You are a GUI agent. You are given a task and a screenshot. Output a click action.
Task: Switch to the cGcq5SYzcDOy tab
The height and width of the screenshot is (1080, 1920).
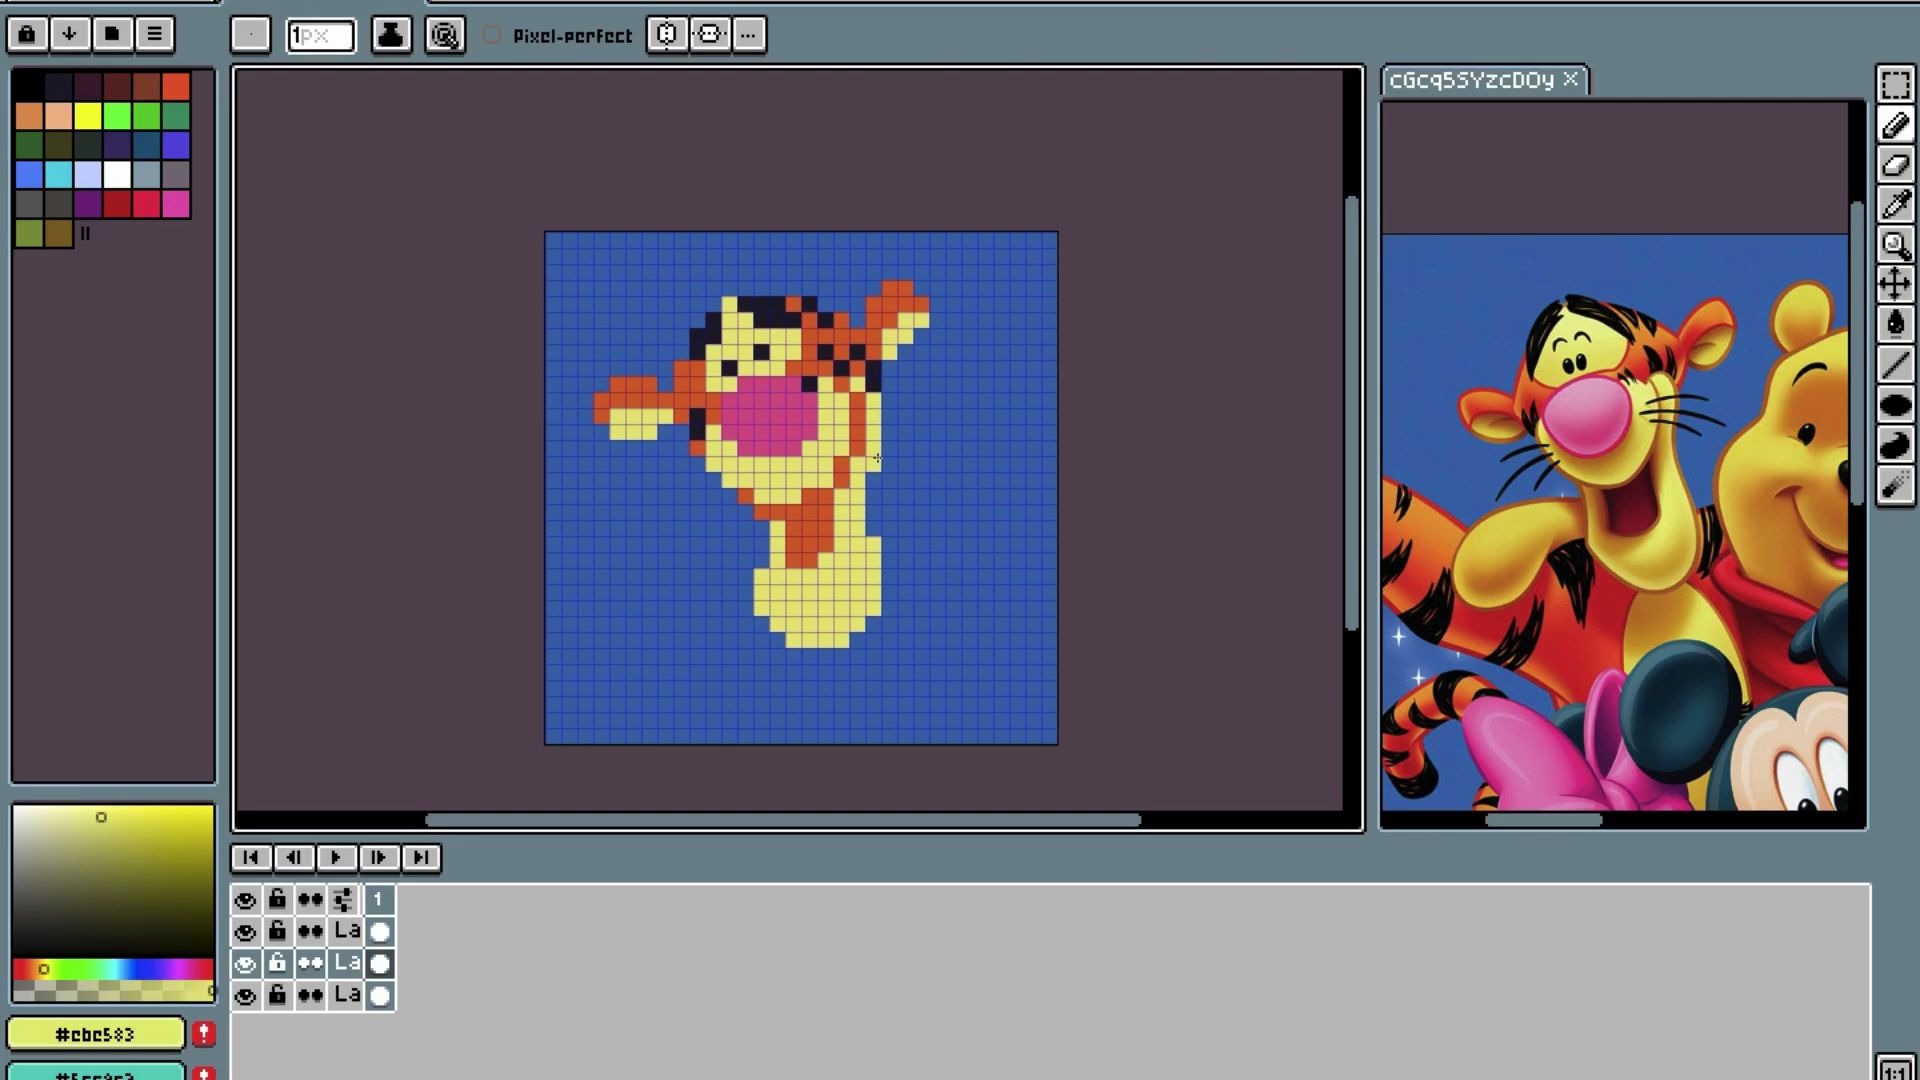(1471, 80)
